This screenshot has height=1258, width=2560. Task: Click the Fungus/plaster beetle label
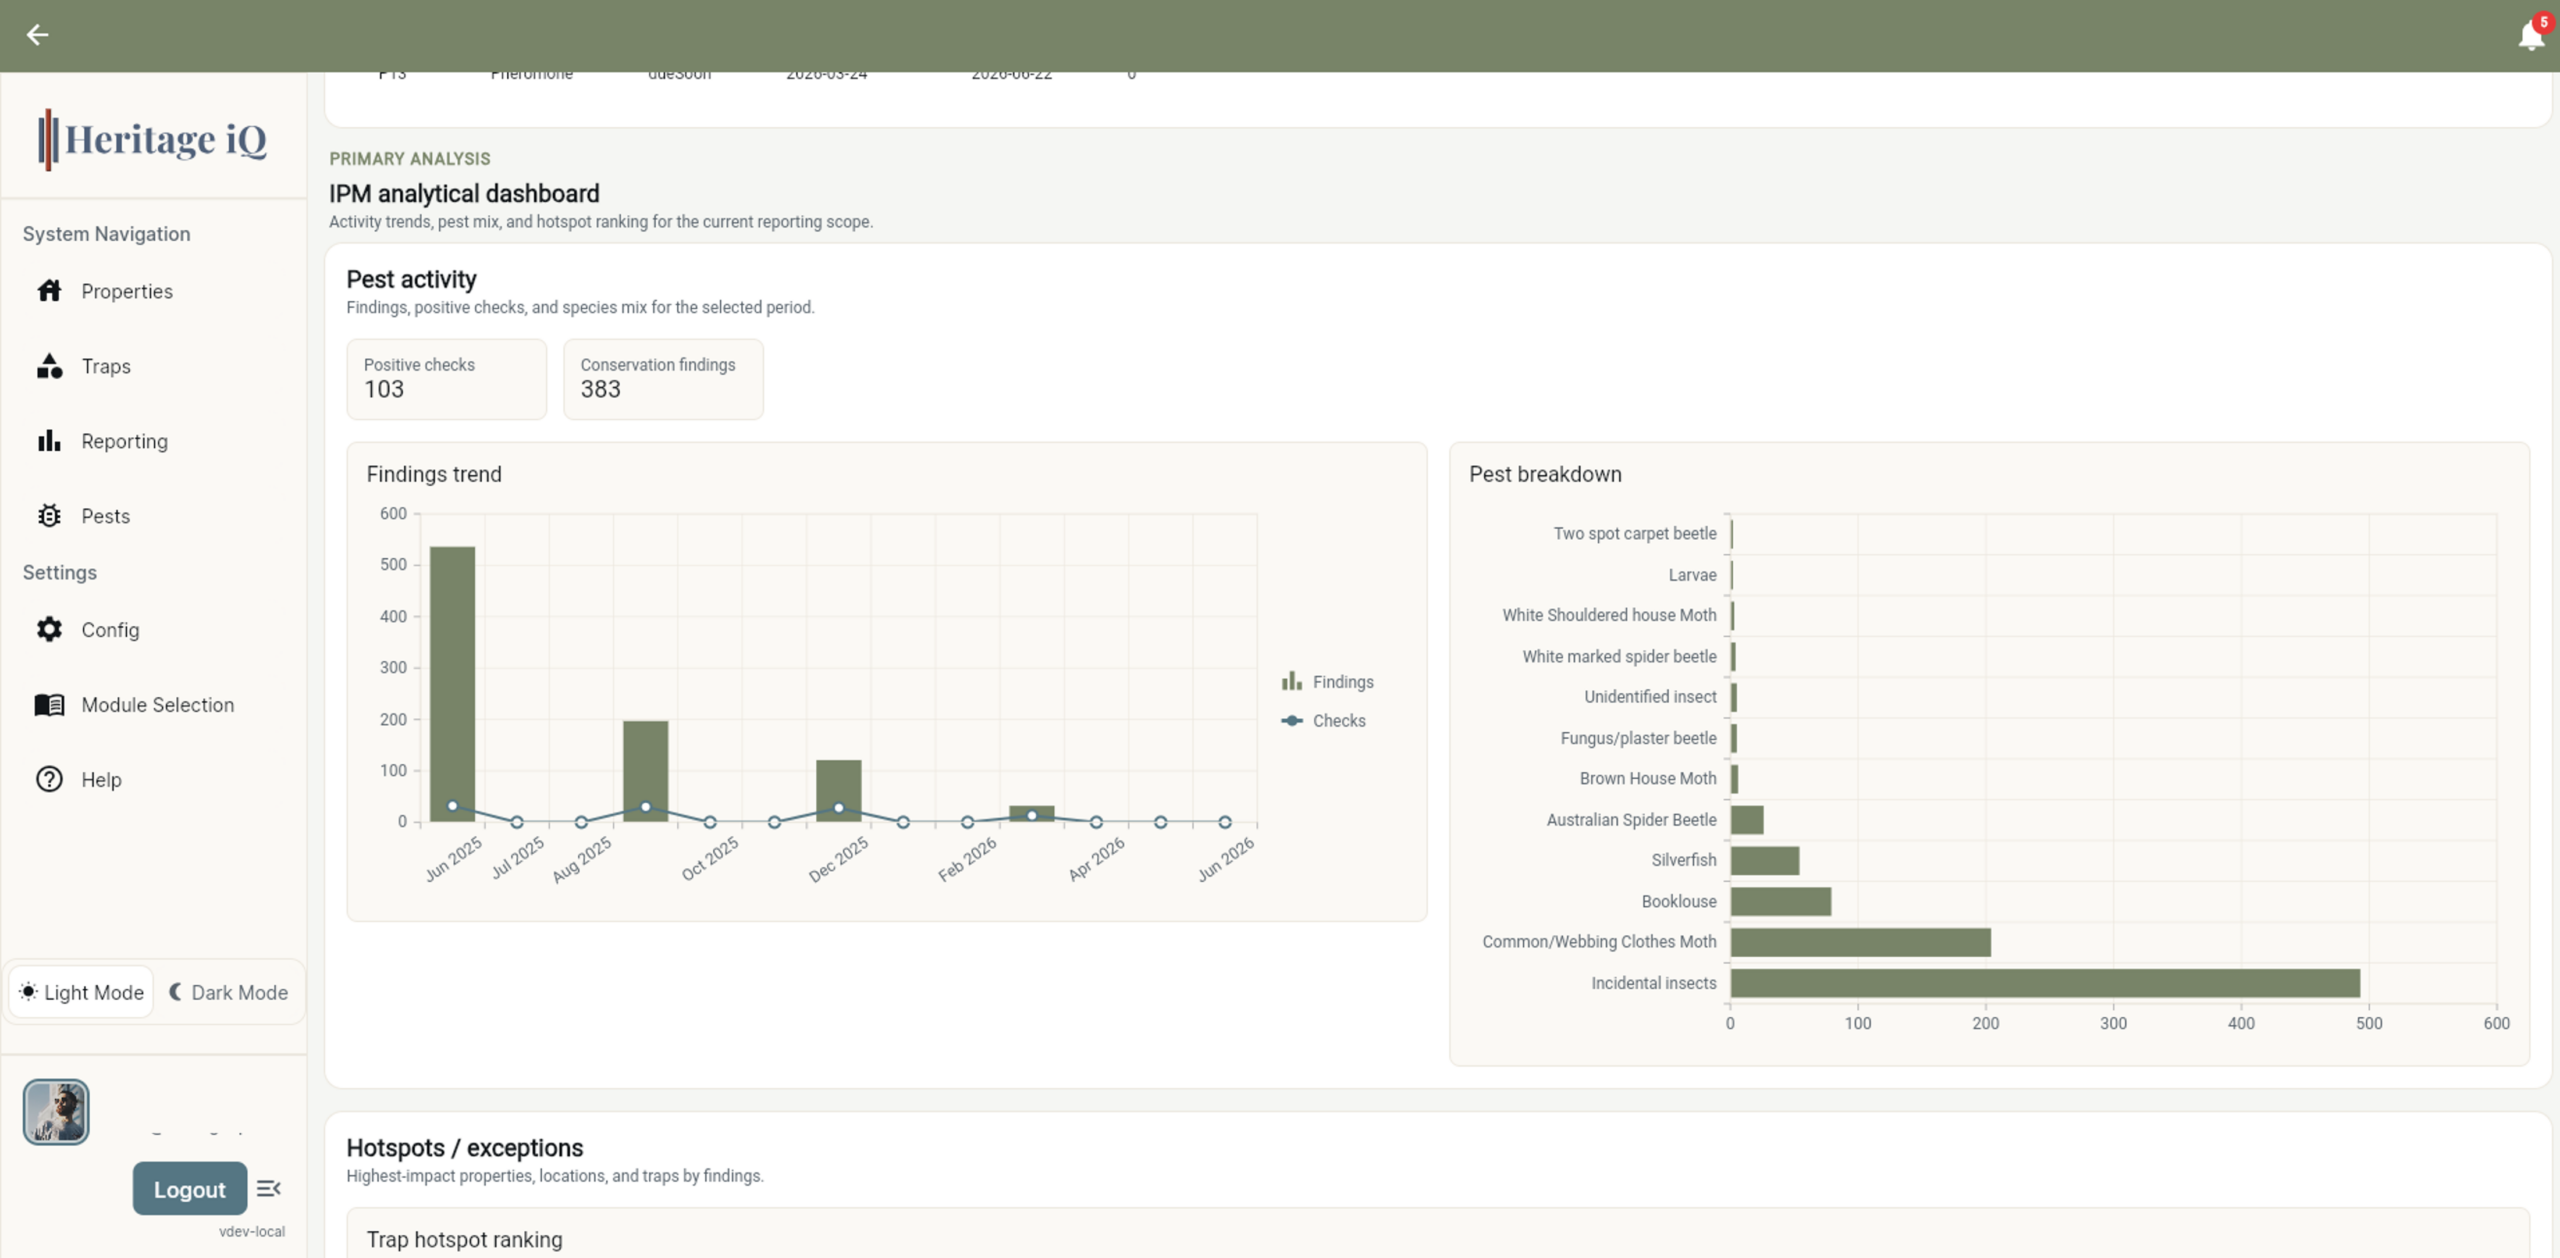pyautogui.click(x=1638, y=738)
